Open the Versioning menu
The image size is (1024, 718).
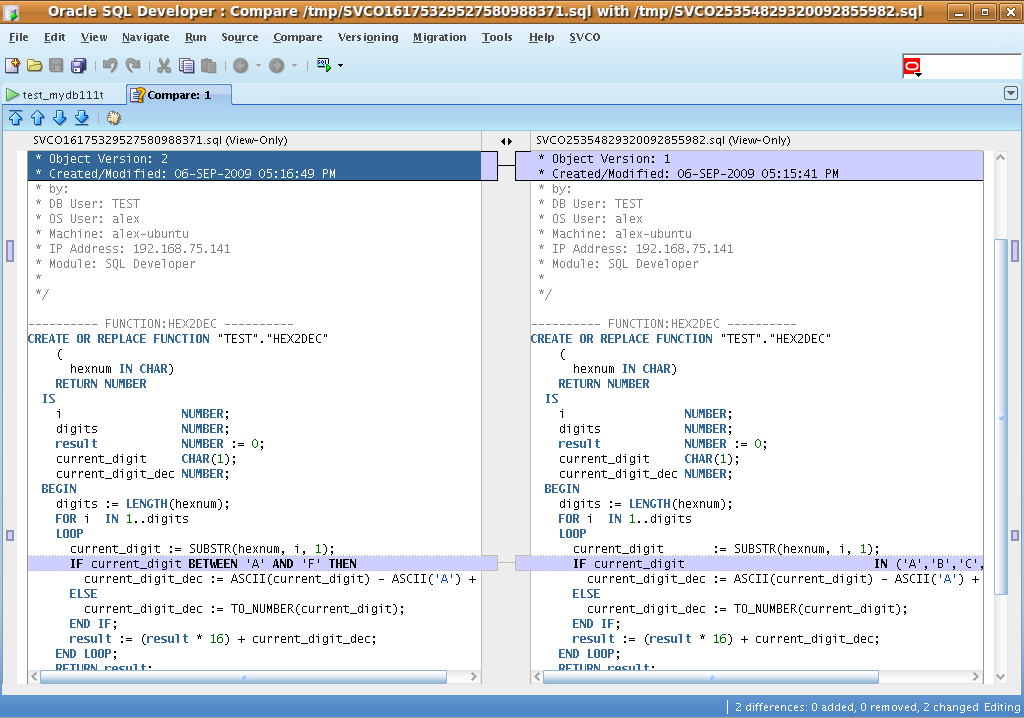368,37
